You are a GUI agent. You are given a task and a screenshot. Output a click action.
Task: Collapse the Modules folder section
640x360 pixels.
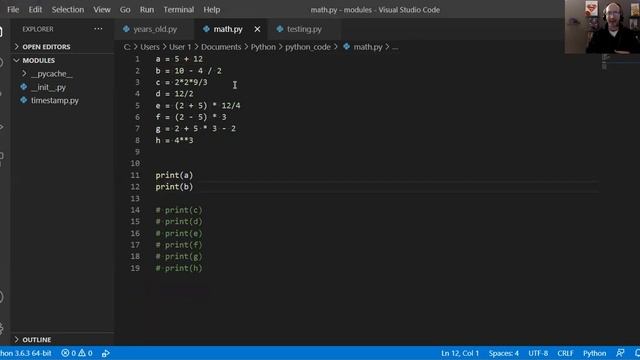point(17,60)
